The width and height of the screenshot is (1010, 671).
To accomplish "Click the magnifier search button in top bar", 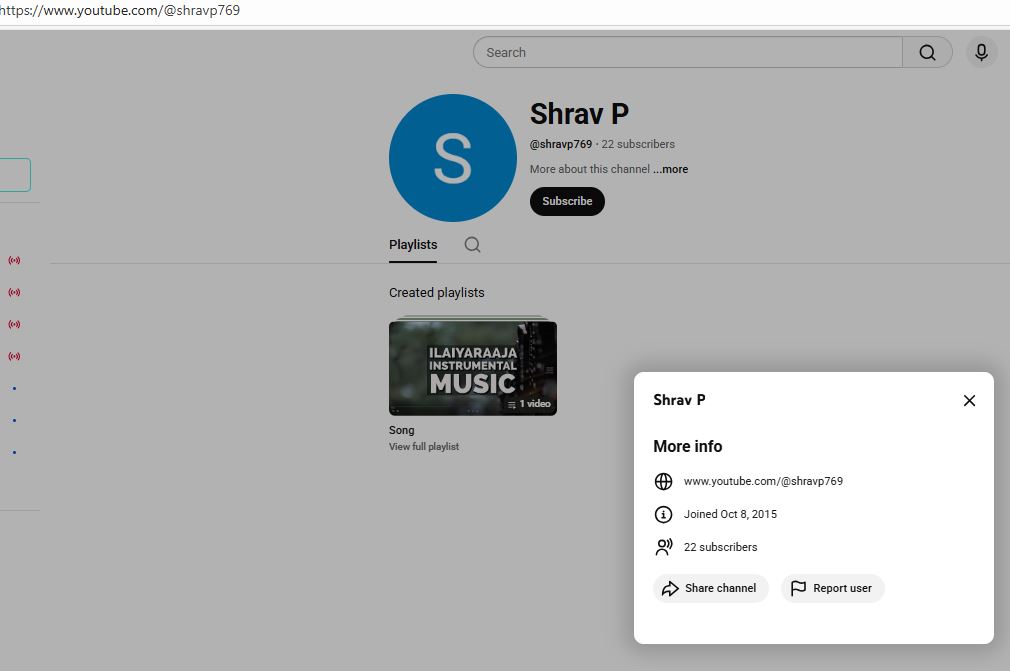I will coord(927,52).
